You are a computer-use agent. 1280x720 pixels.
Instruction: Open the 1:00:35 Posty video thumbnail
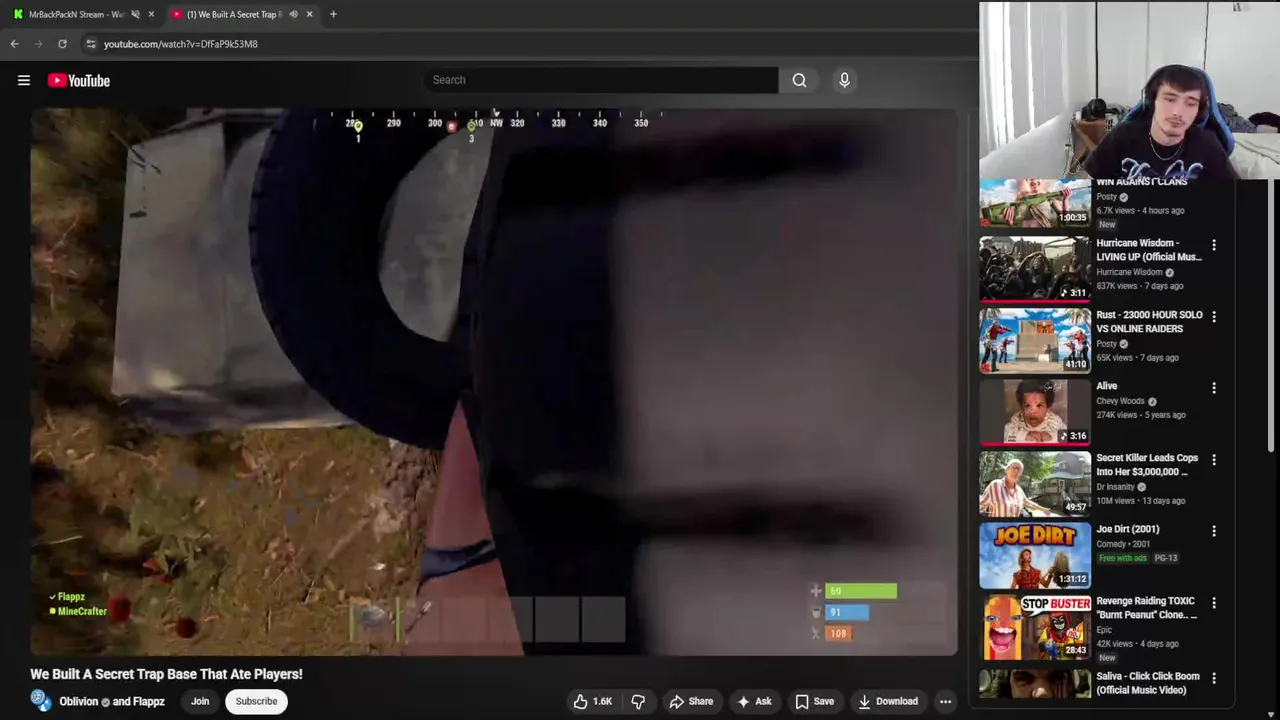(x=1035, y=203)
